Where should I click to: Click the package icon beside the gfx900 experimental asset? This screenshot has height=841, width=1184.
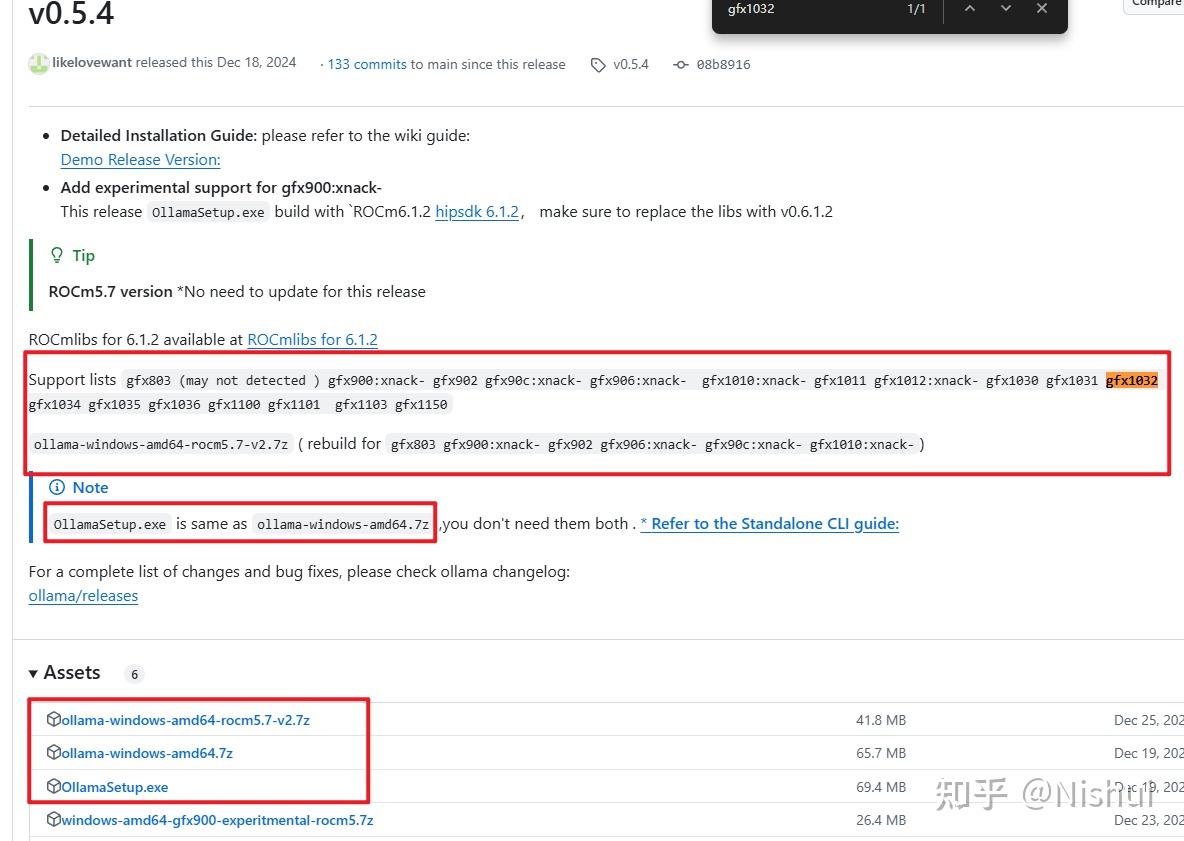pyautogui.click(x=52, y=820)
